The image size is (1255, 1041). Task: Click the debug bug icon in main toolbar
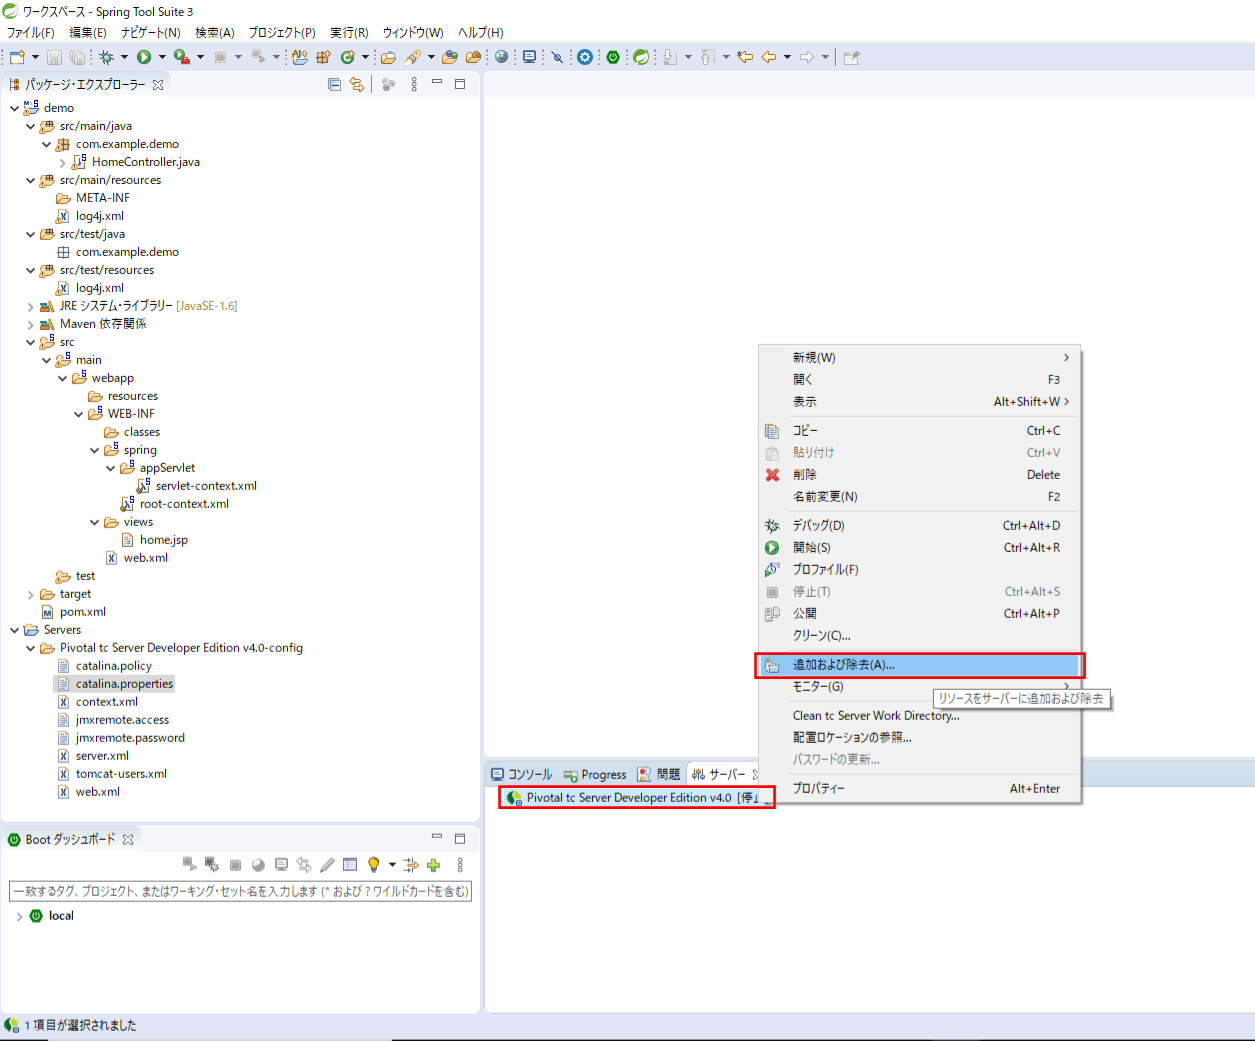(x=106, y=57)
